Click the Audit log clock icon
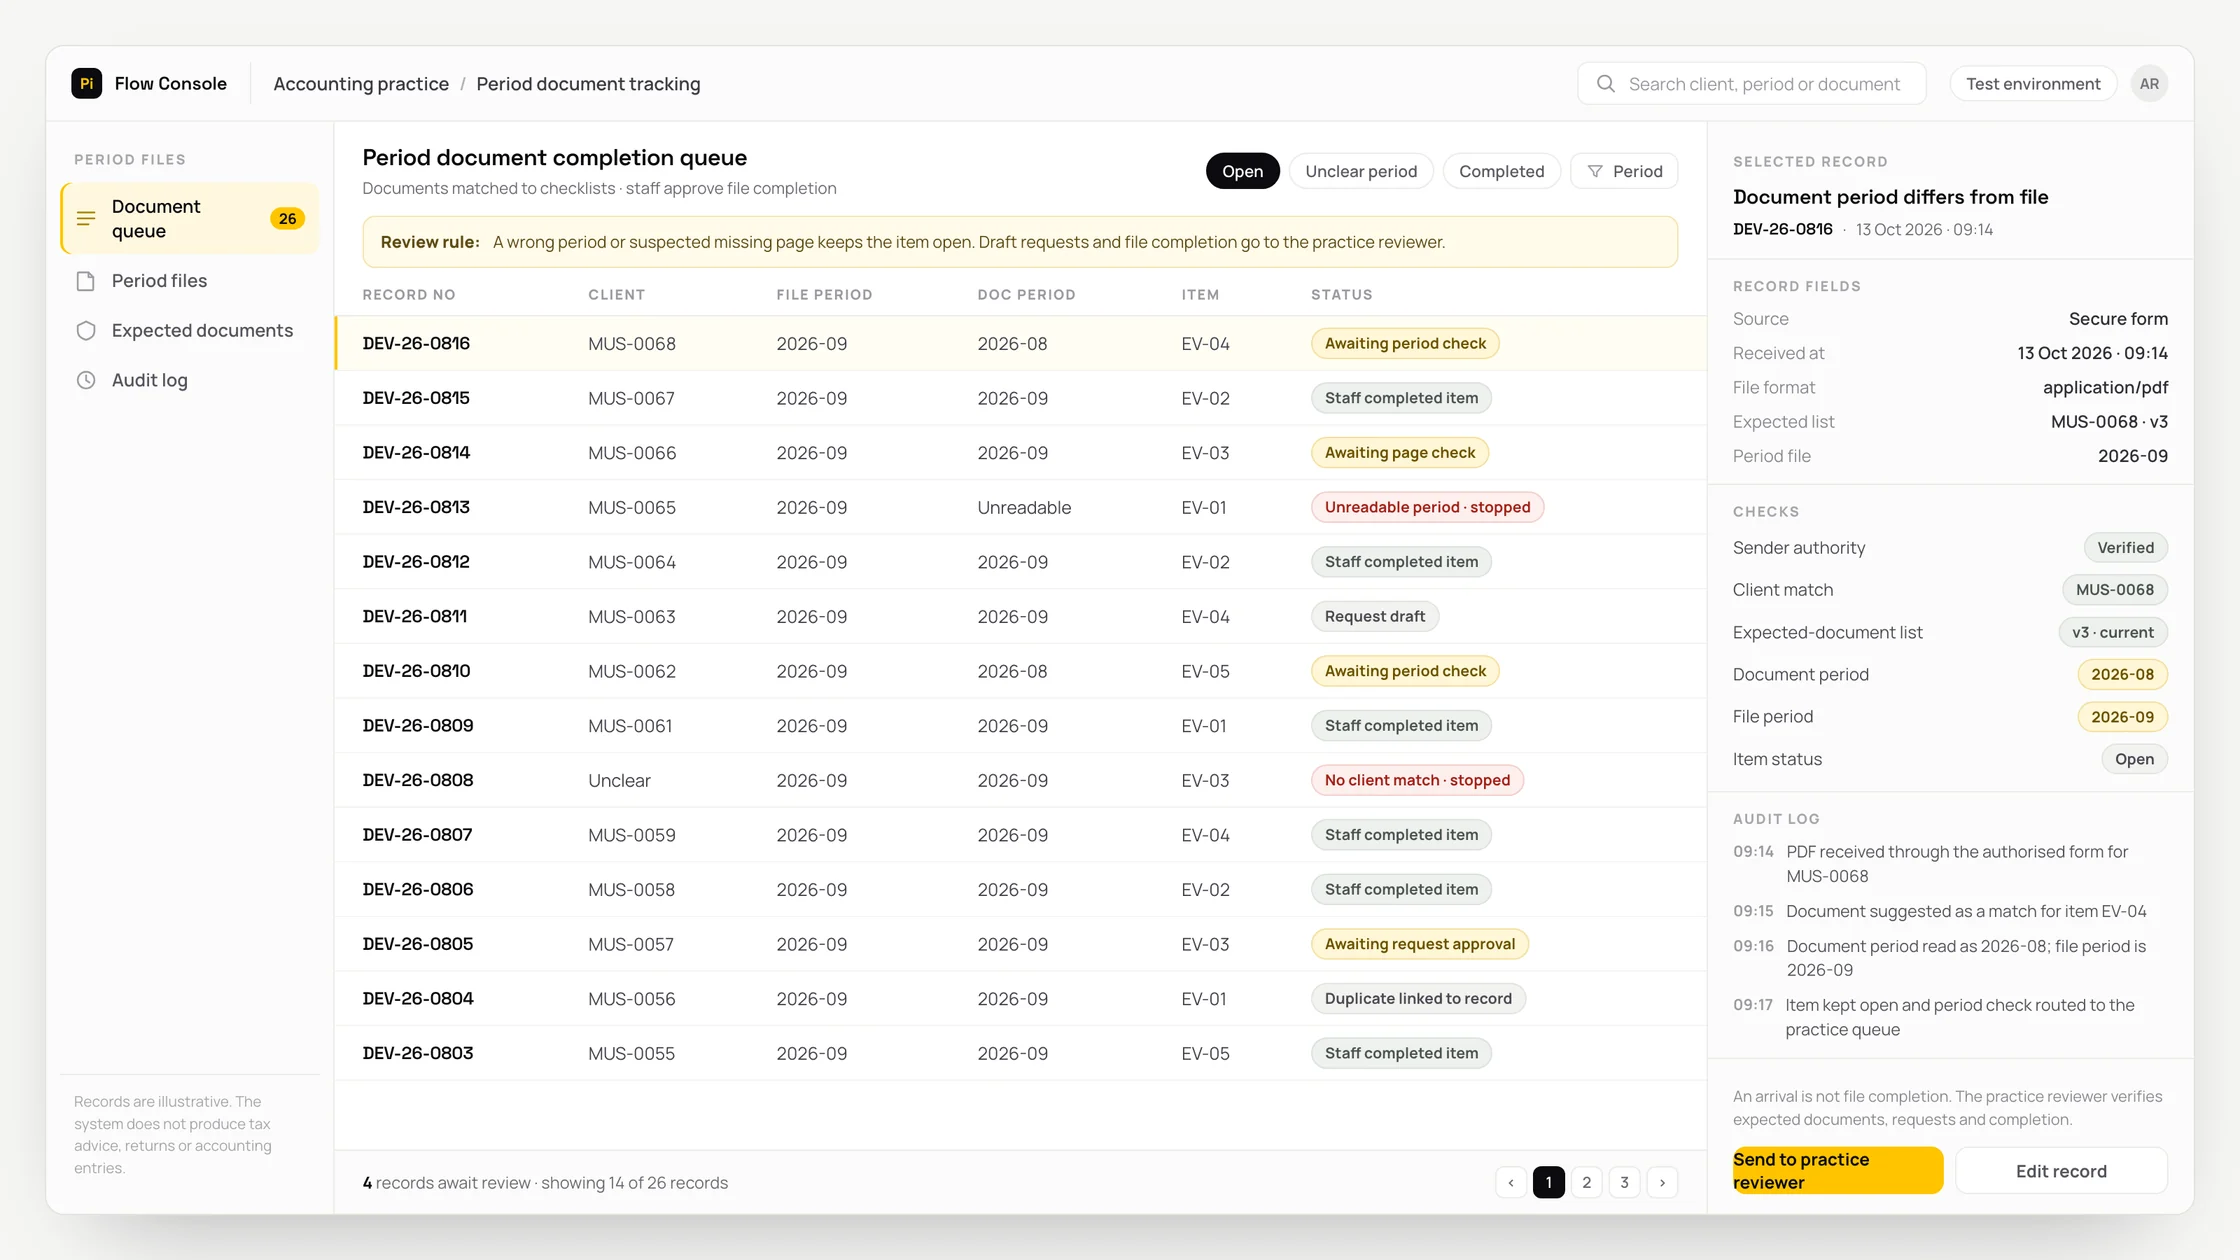2240x1260 pixels. click(86, 380)
